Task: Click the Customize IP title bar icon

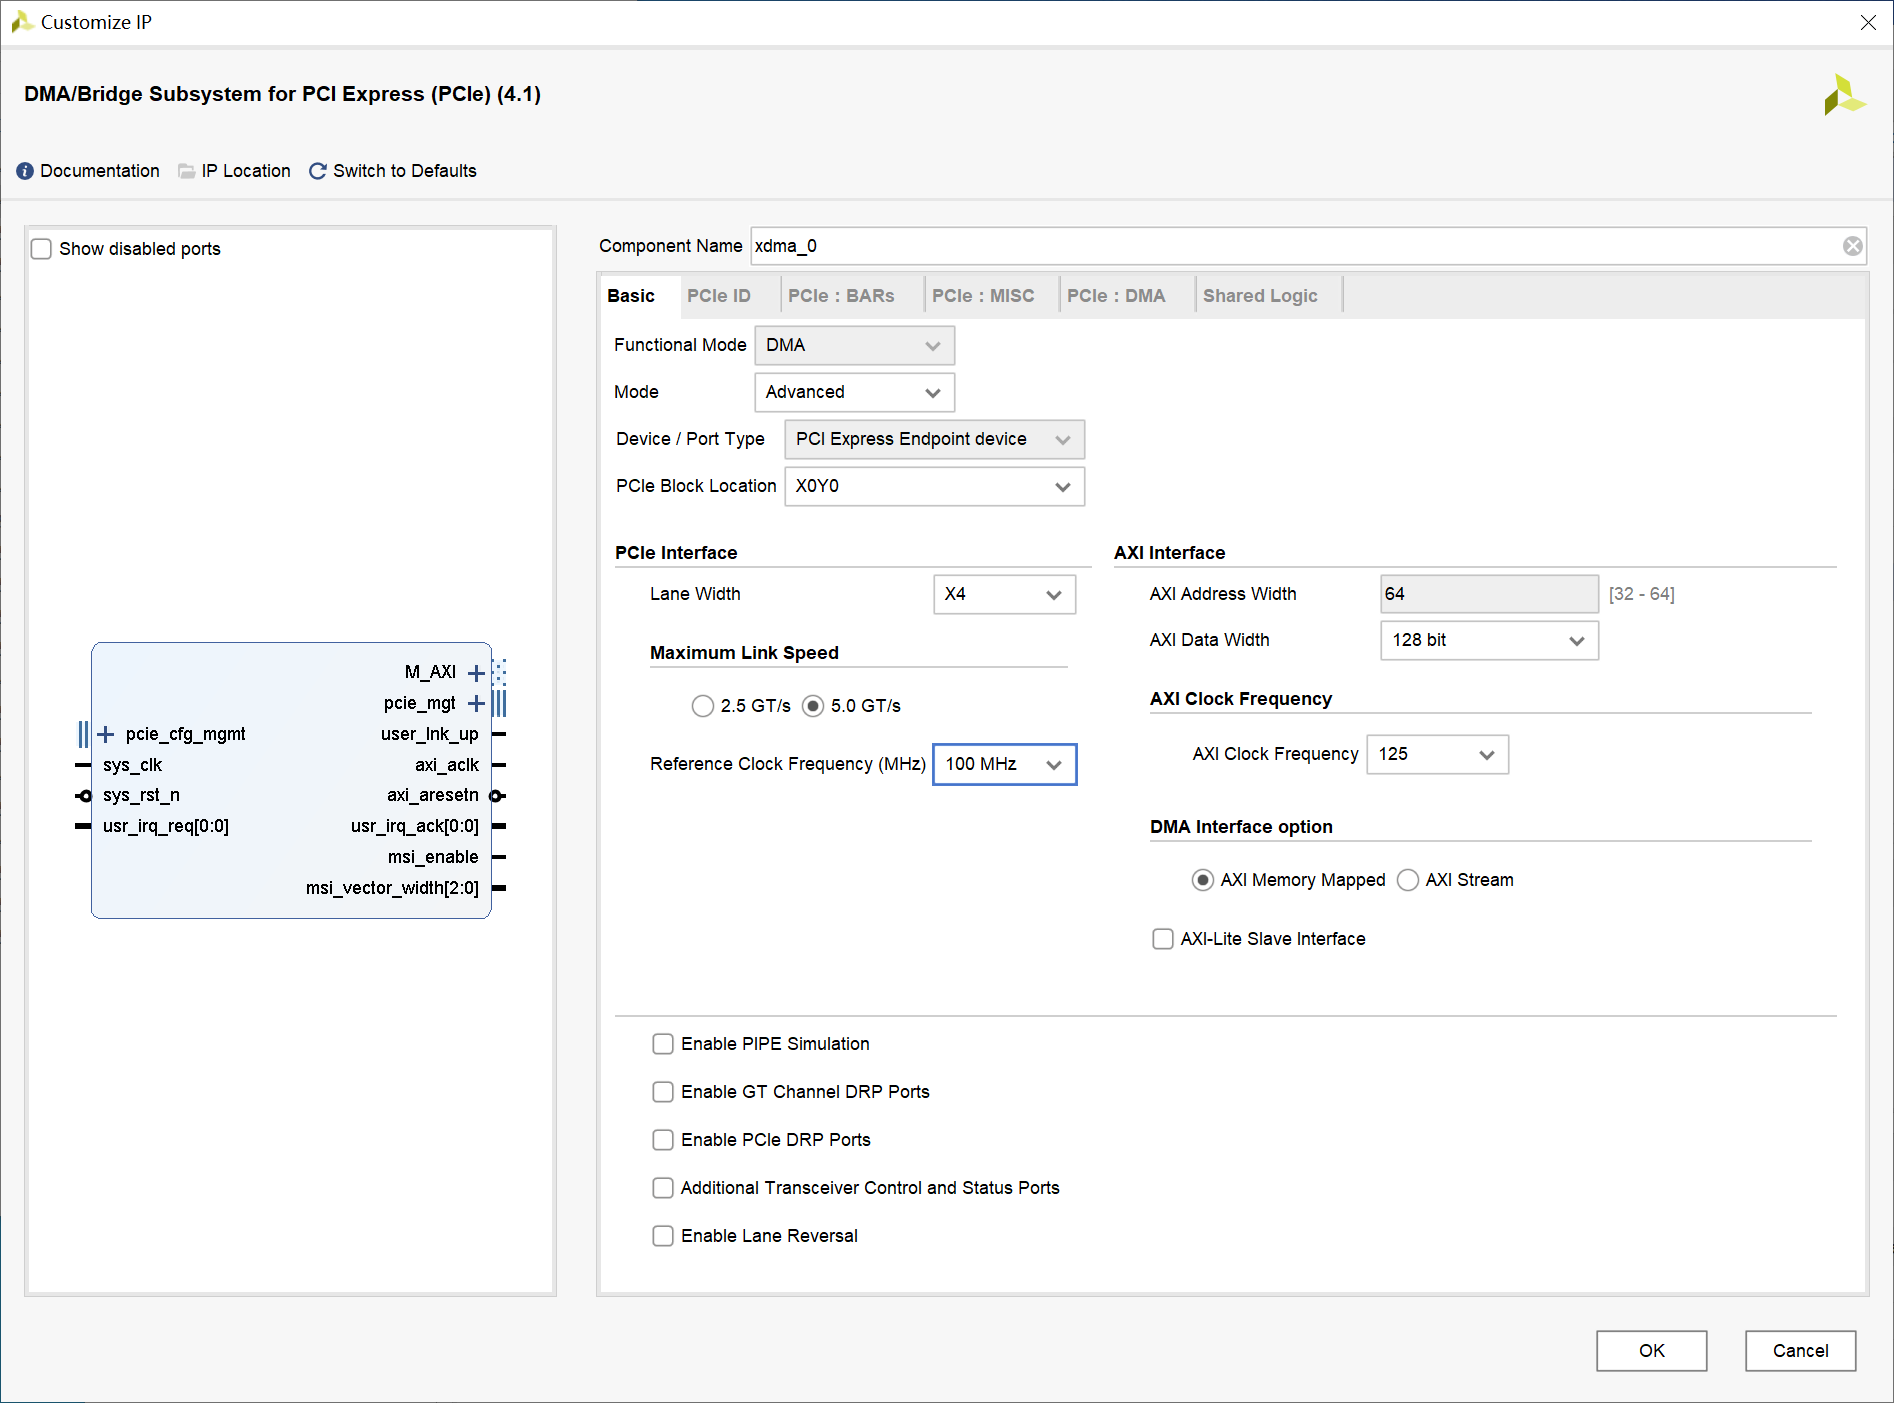Action: (x=21, y=21)
